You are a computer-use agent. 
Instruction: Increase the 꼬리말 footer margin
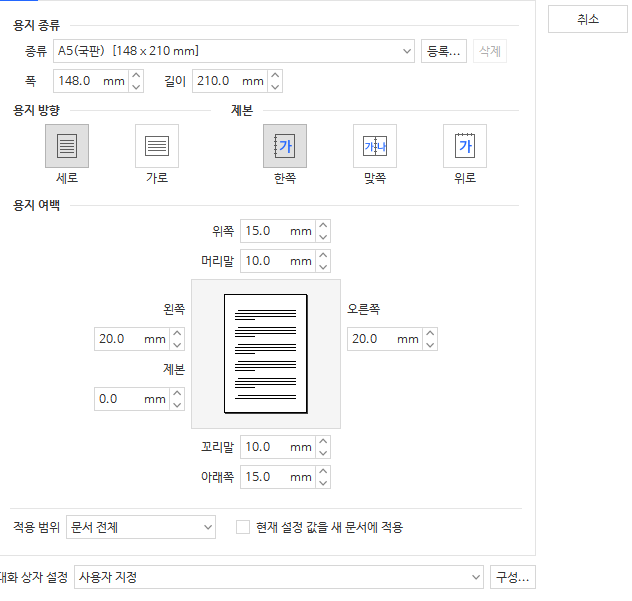[323, 441]
